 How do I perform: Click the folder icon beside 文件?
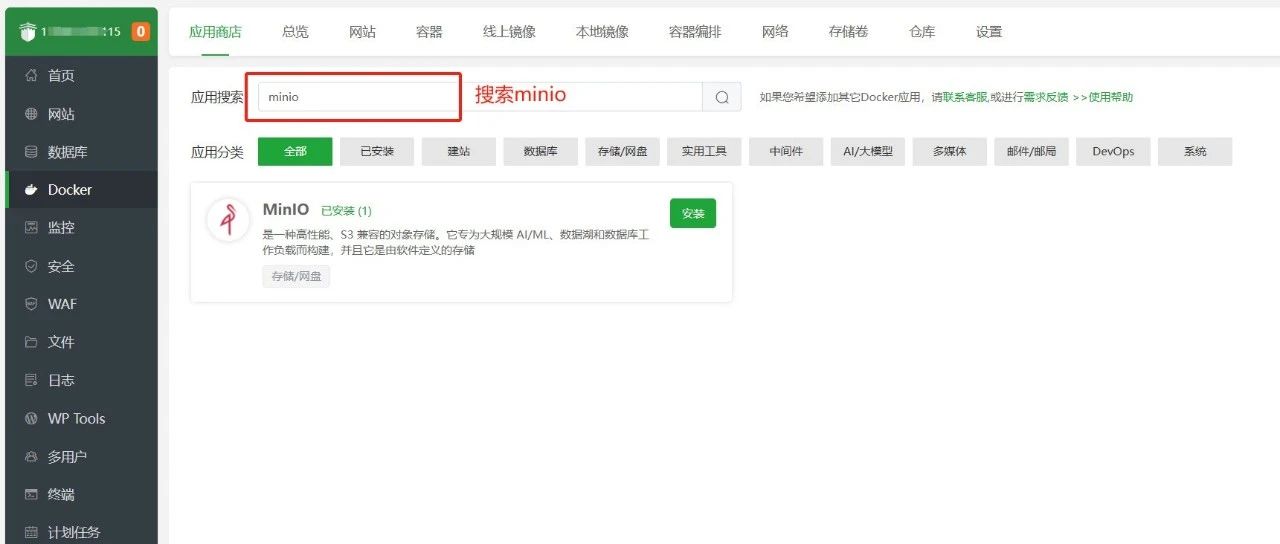click(x=31, y=342)
